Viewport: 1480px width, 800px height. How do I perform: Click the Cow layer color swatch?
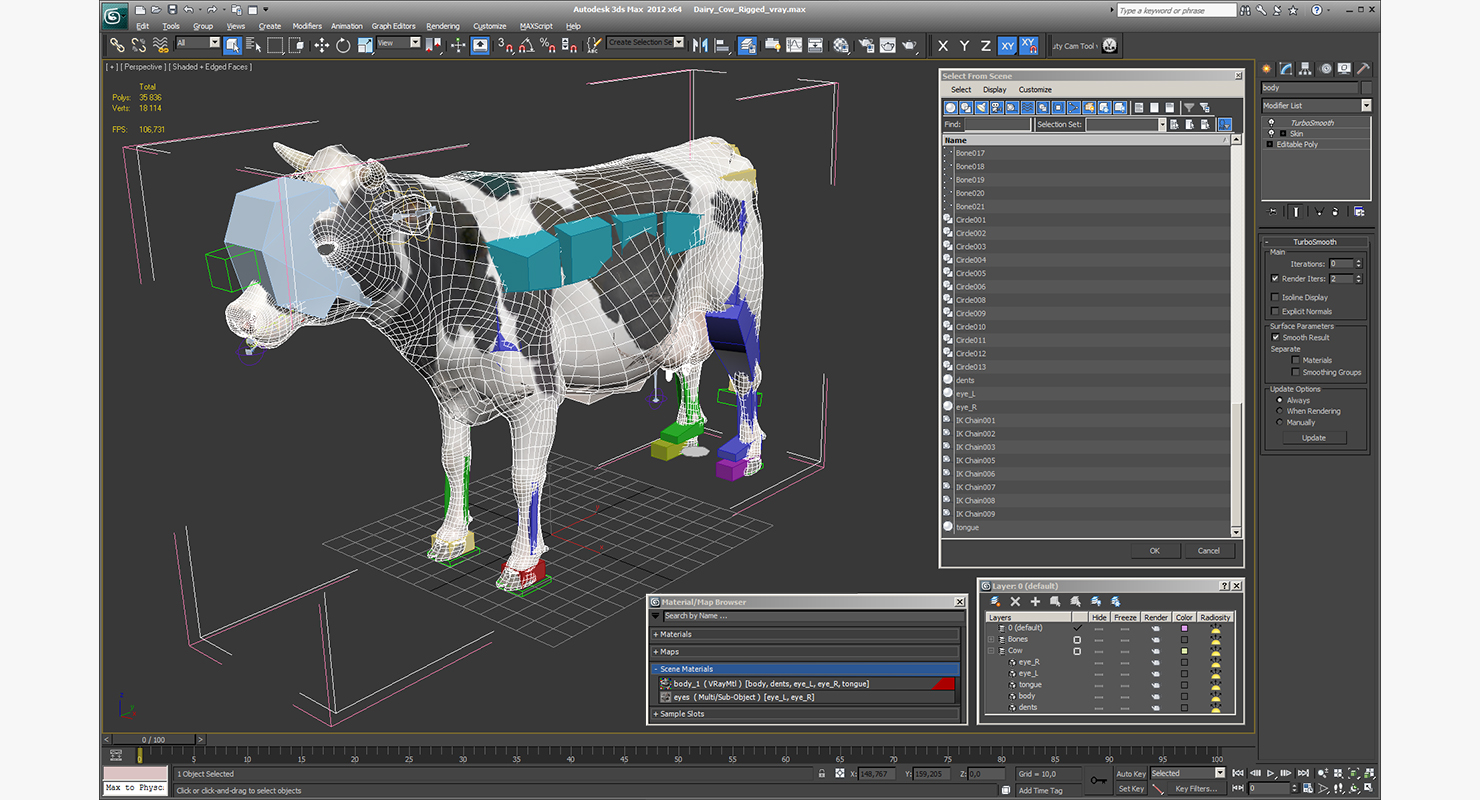pyautogui.click(x=1185, y=651)
